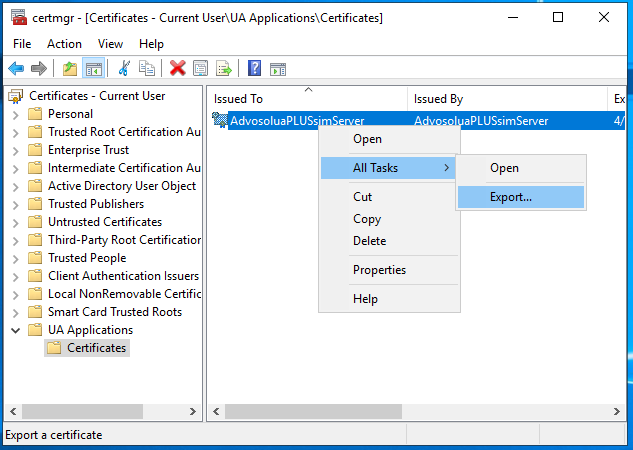Click the Up one level folder icon

[x=69, y=68]
